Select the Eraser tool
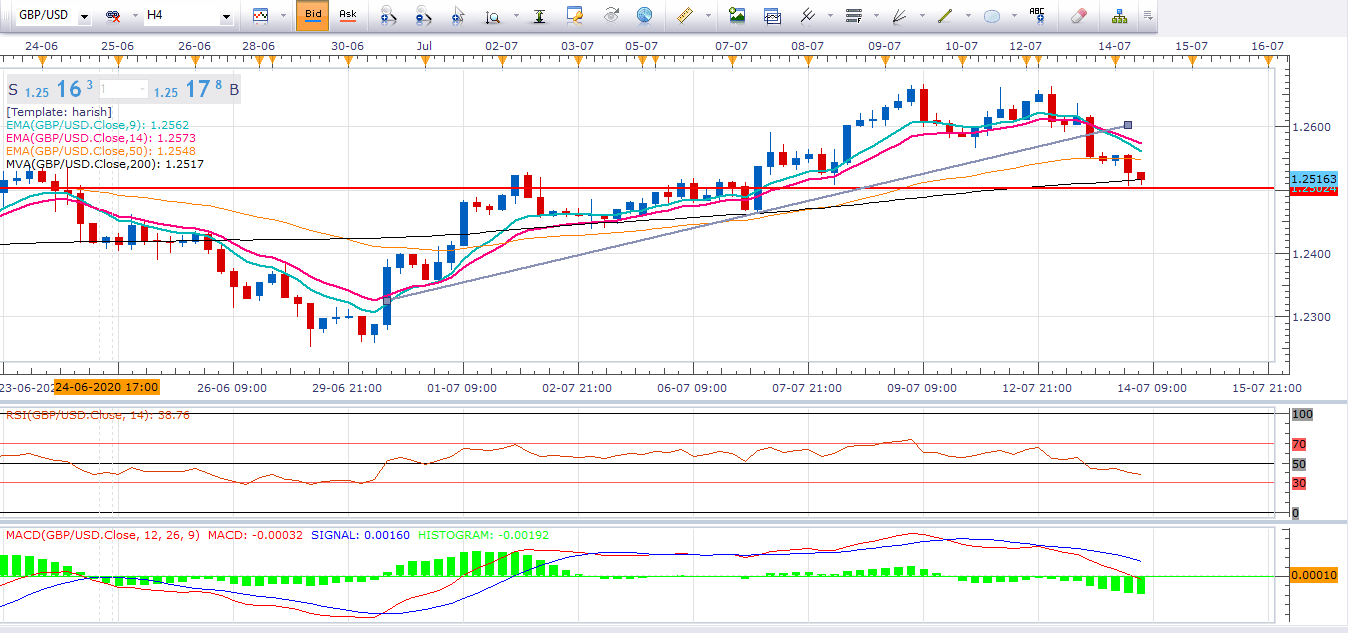 (1080, 14)
